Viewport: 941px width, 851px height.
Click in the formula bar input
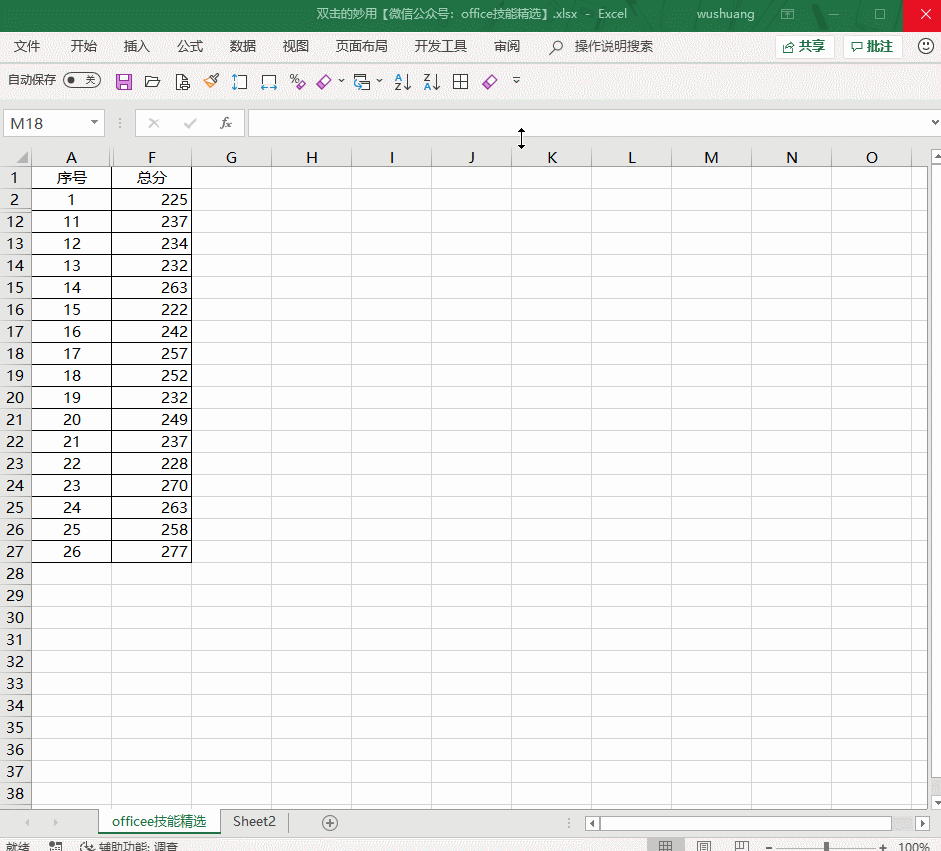coord(588,123)
